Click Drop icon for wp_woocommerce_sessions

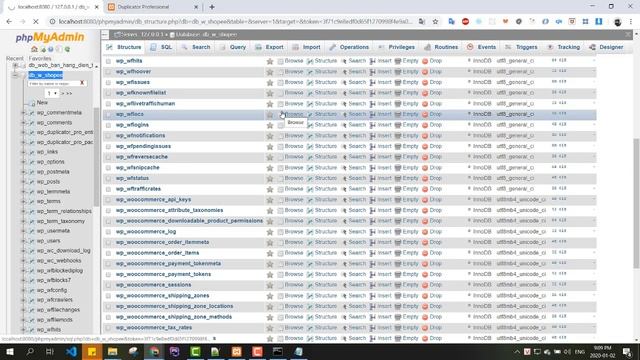coord(425,285)
